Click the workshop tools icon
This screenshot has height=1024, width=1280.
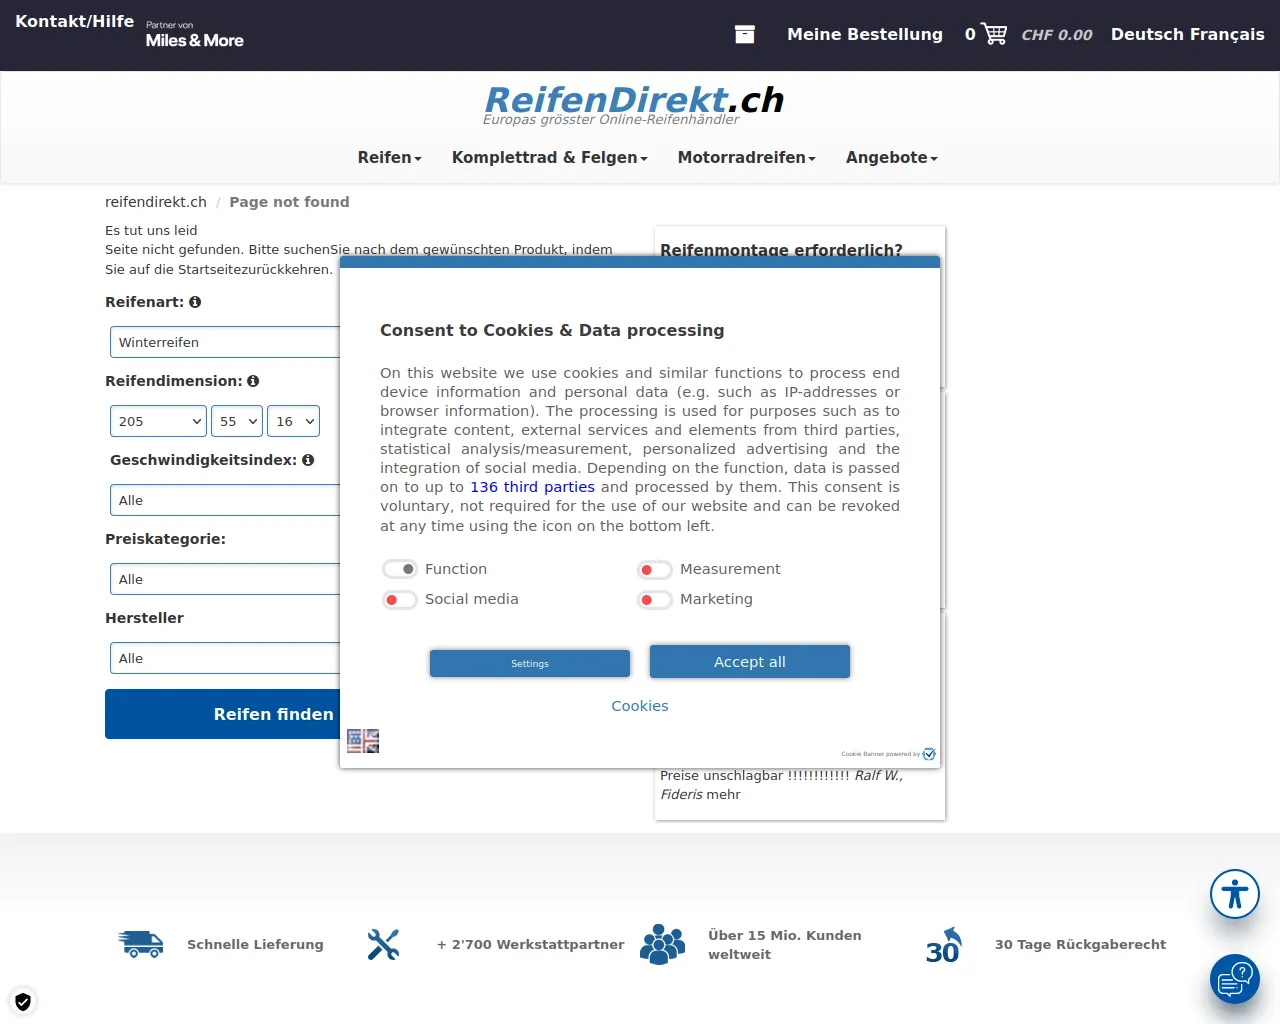point(383,944)
